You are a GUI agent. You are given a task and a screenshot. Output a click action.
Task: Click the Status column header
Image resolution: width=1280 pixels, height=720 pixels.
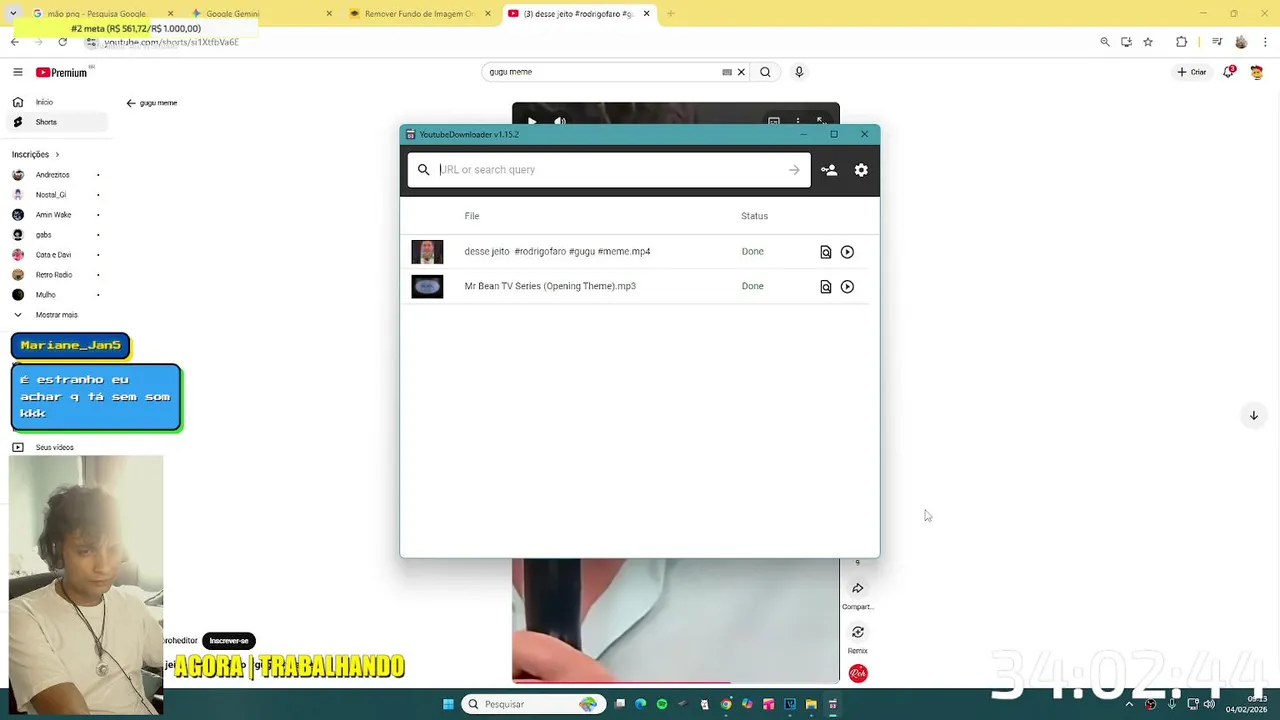click(754, 216)
